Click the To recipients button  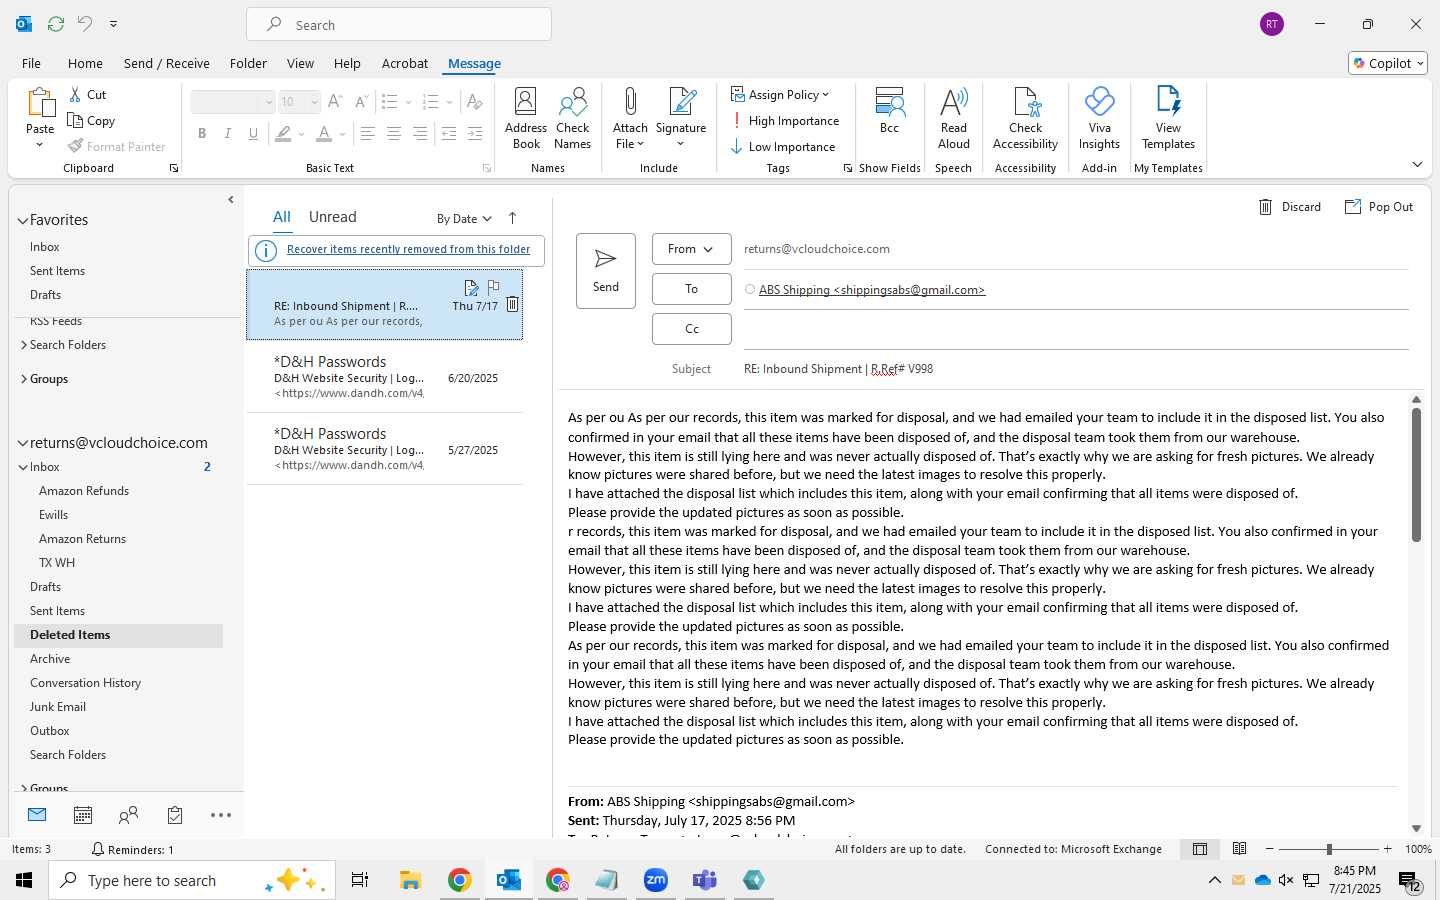click(691, 288)
